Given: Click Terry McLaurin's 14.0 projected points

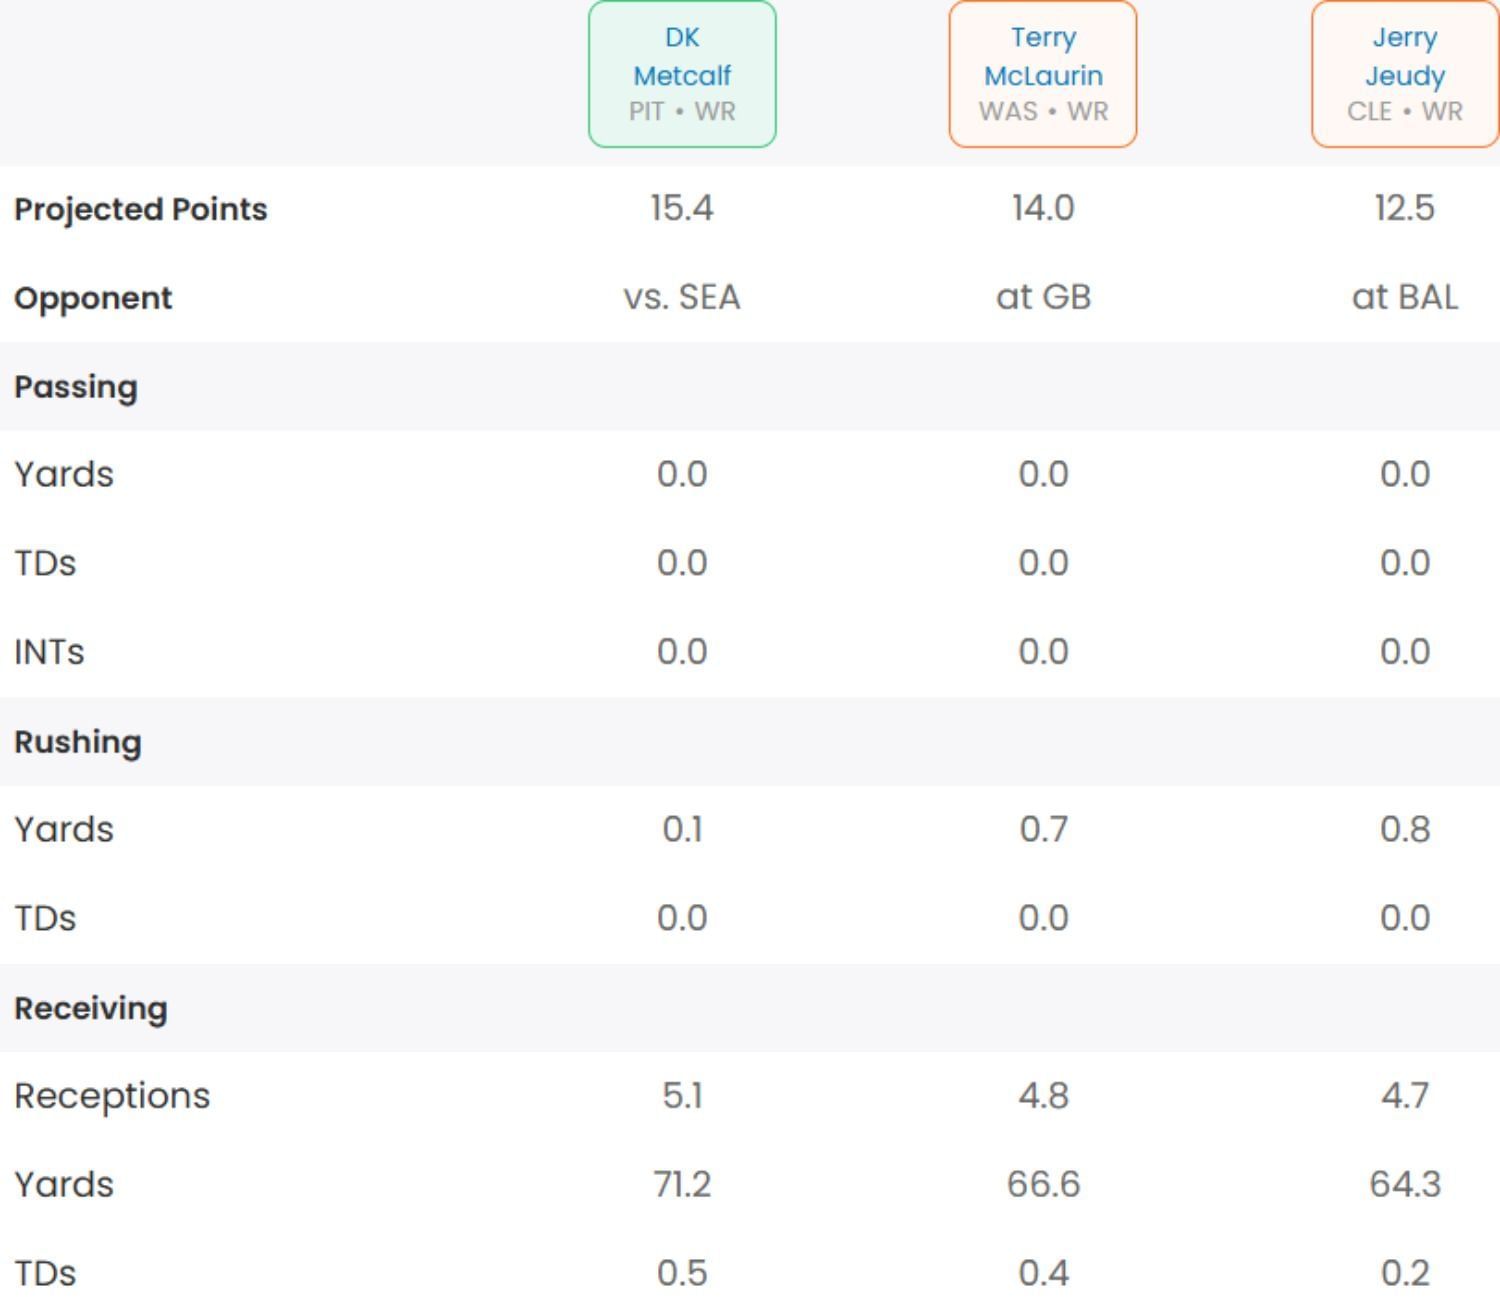Looking at the screenshot, I should pyautogui.click(x=1043, y=208).
